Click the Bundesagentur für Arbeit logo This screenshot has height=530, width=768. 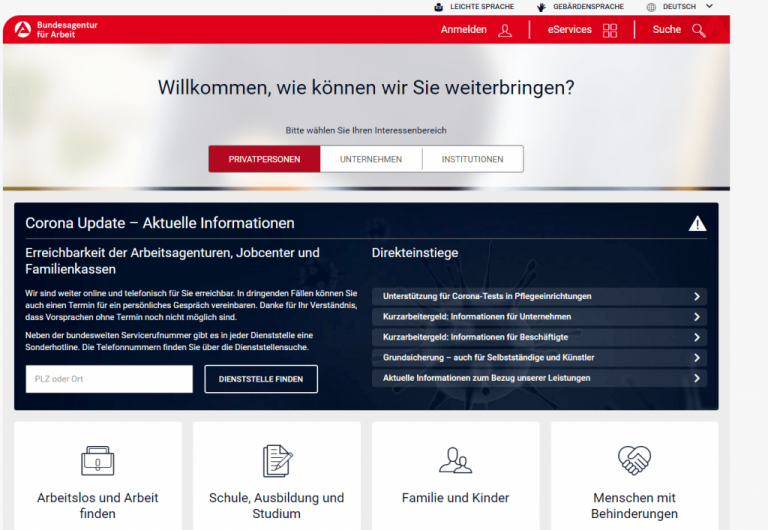click(55, 29)
